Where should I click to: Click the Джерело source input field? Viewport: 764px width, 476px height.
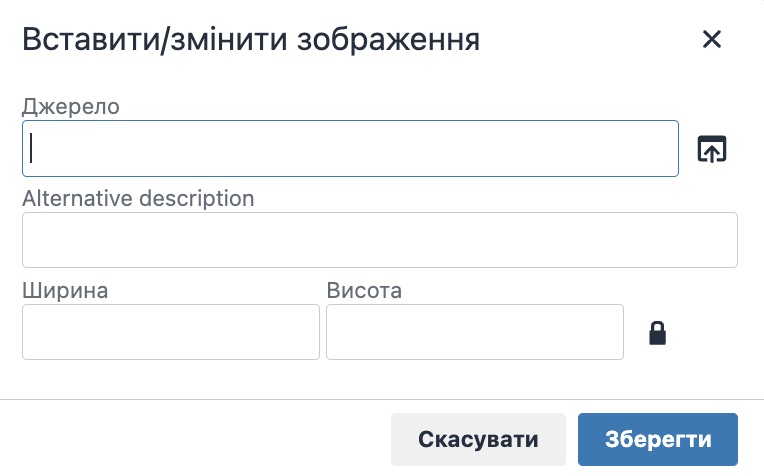point(350,149)
